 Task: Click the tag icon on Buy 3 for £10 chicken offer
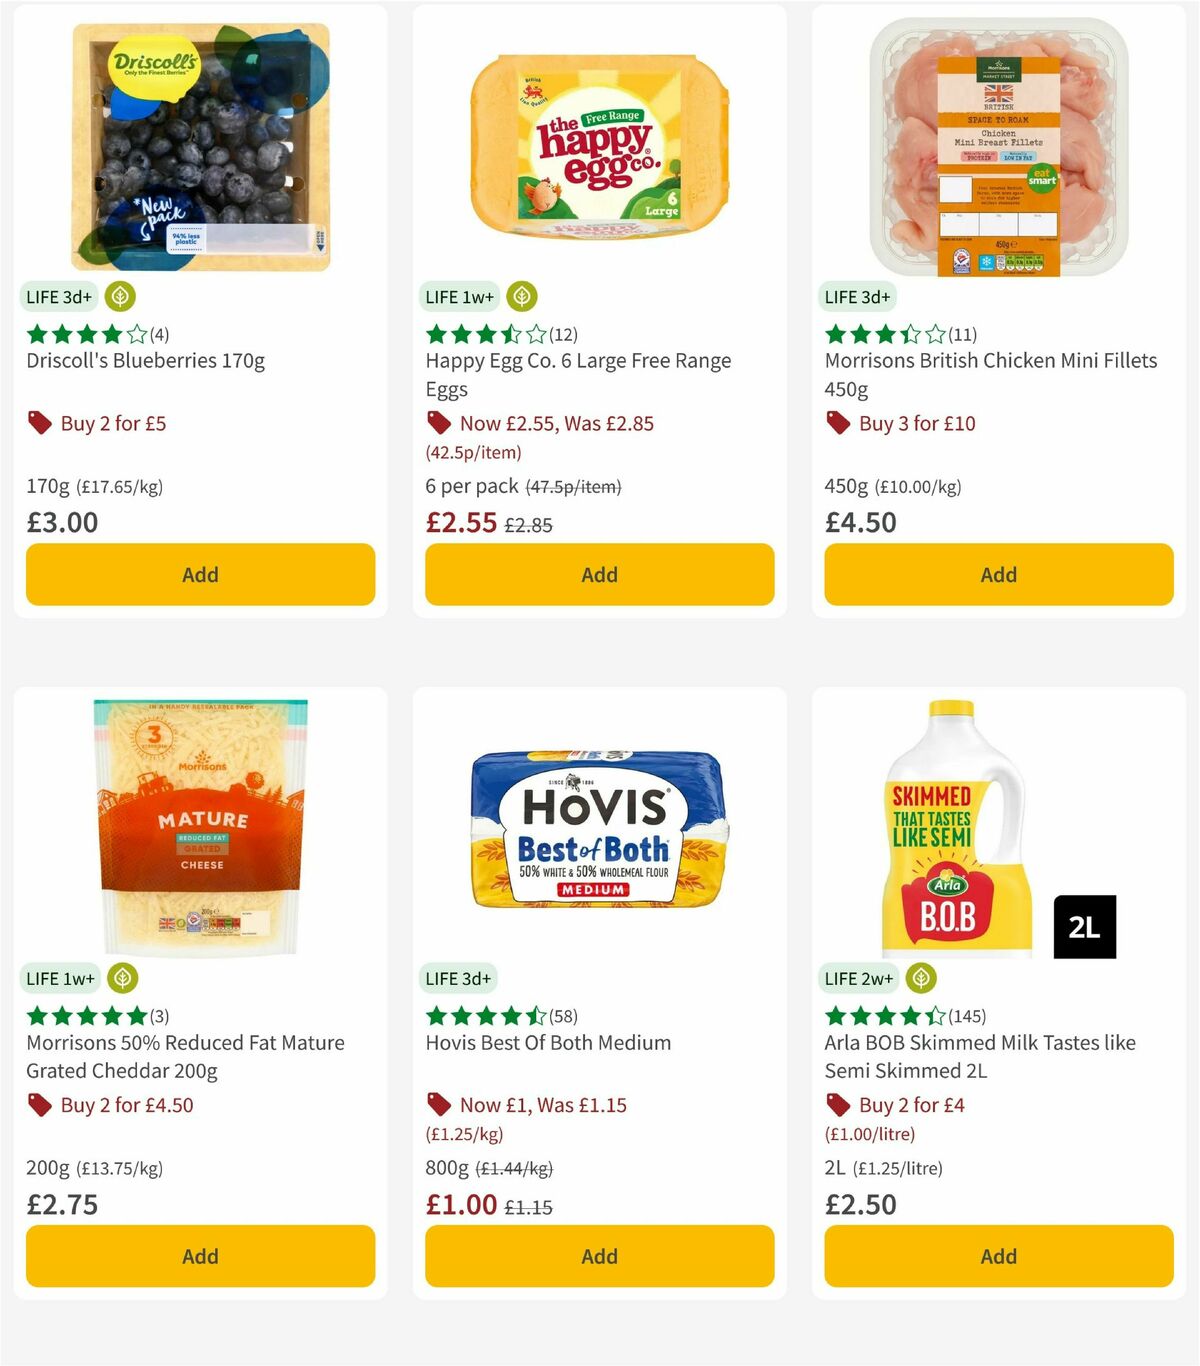pos(838,423)
